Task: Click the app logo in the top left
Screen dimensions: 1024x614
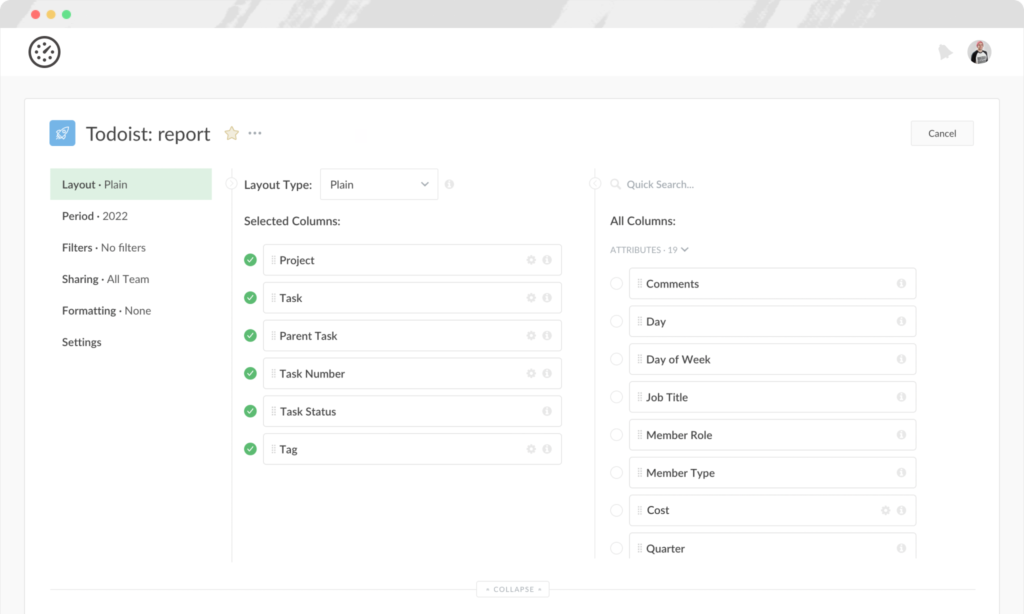Action: coord(44,52)
